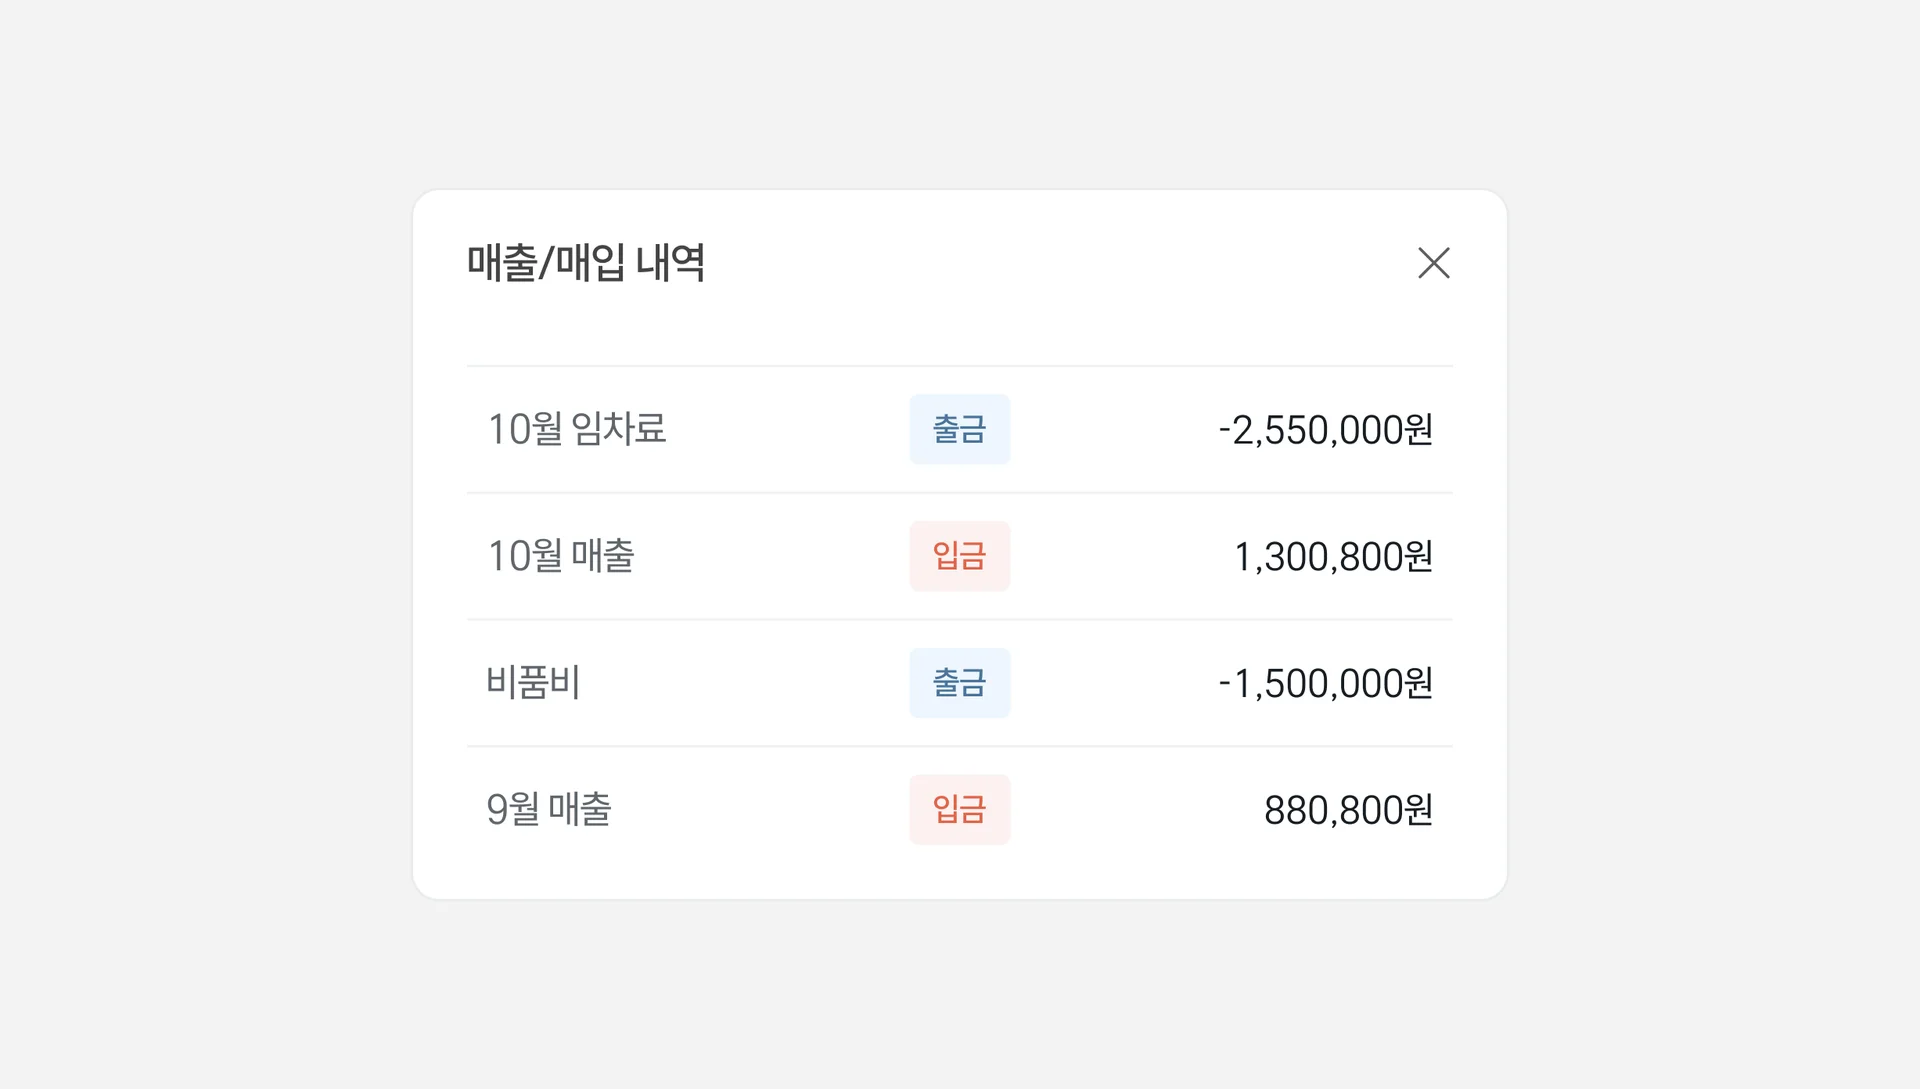Click the blue withdrawal tag on the first row
Image resolution: width=1920 pixels, height=1089 pixels.
click(x=959, y=429)
